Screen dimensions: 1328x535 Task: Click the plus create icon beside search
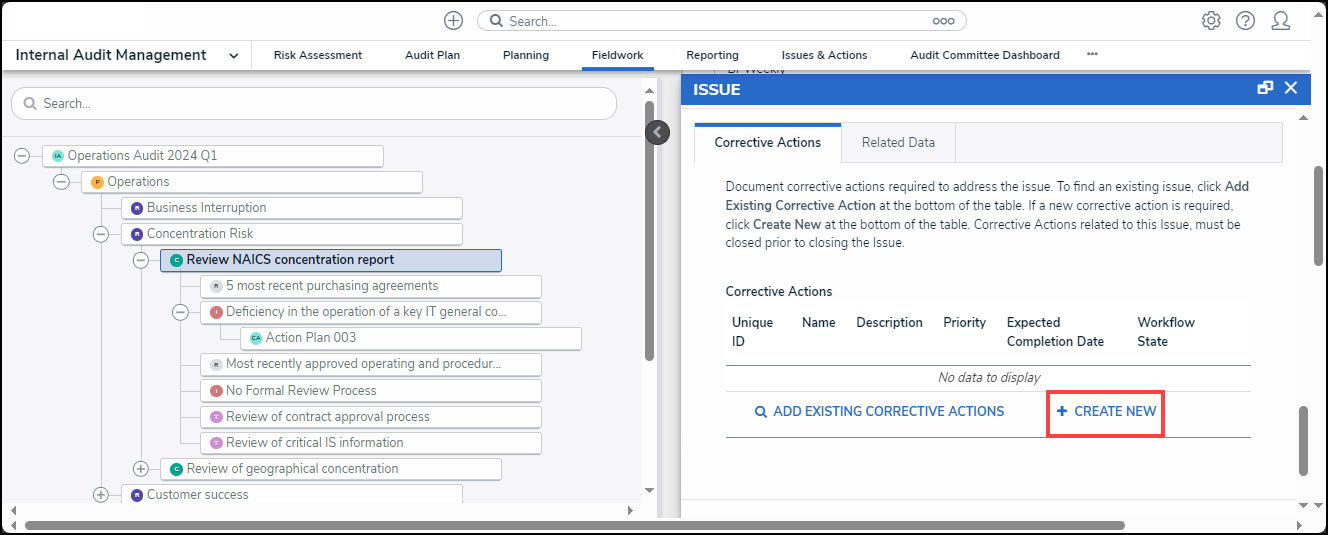[x=454, y=21]
